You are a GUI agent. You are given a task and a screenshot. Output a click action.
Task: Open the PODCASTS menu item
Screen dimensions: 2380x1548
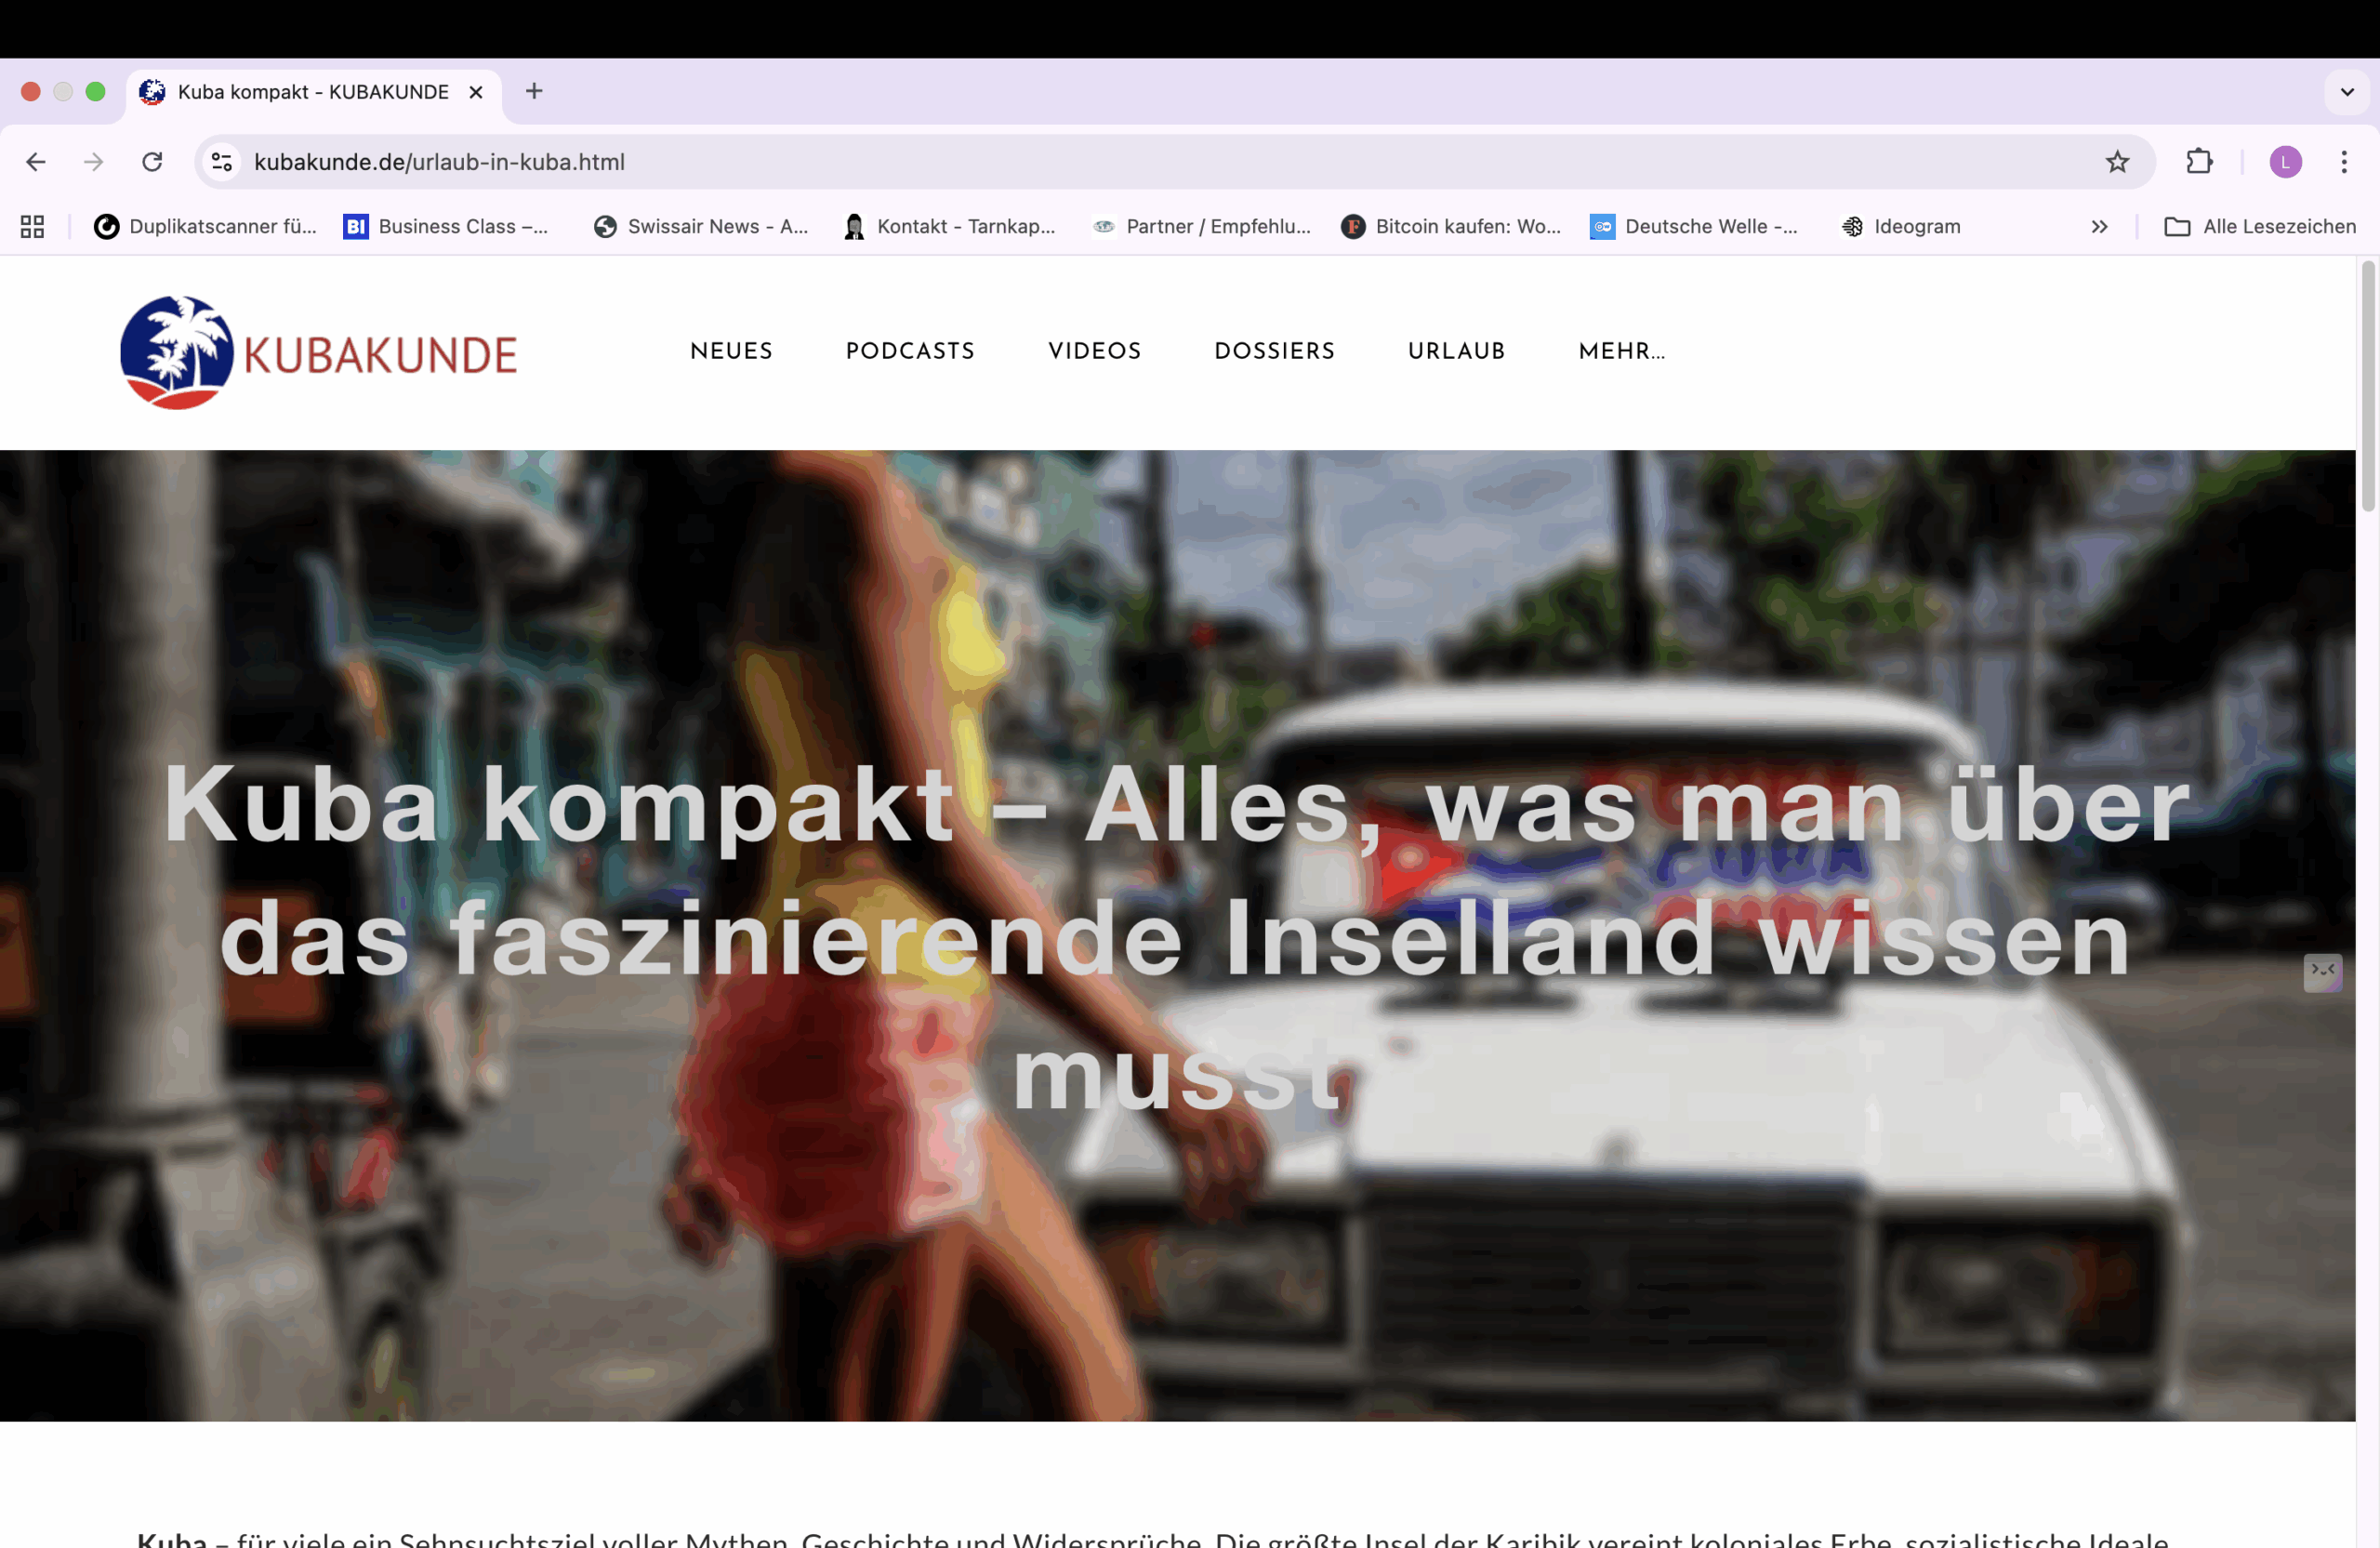(x=910, y=351)
